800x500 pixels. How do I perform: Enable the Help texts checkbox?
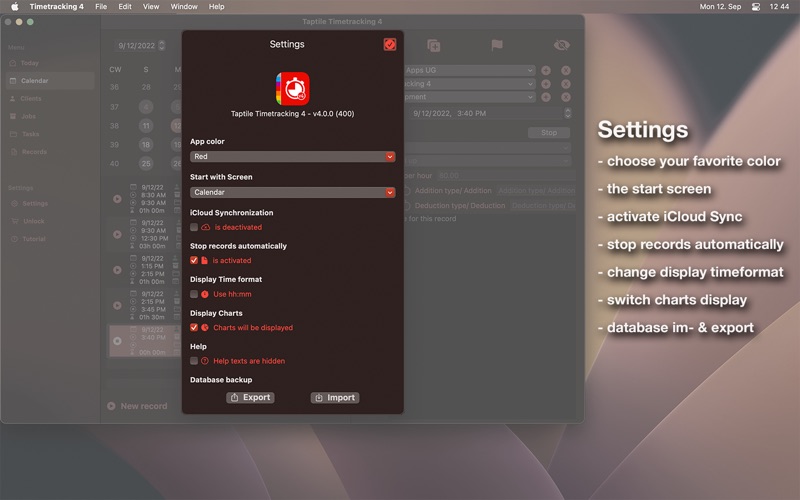(194, 361)
